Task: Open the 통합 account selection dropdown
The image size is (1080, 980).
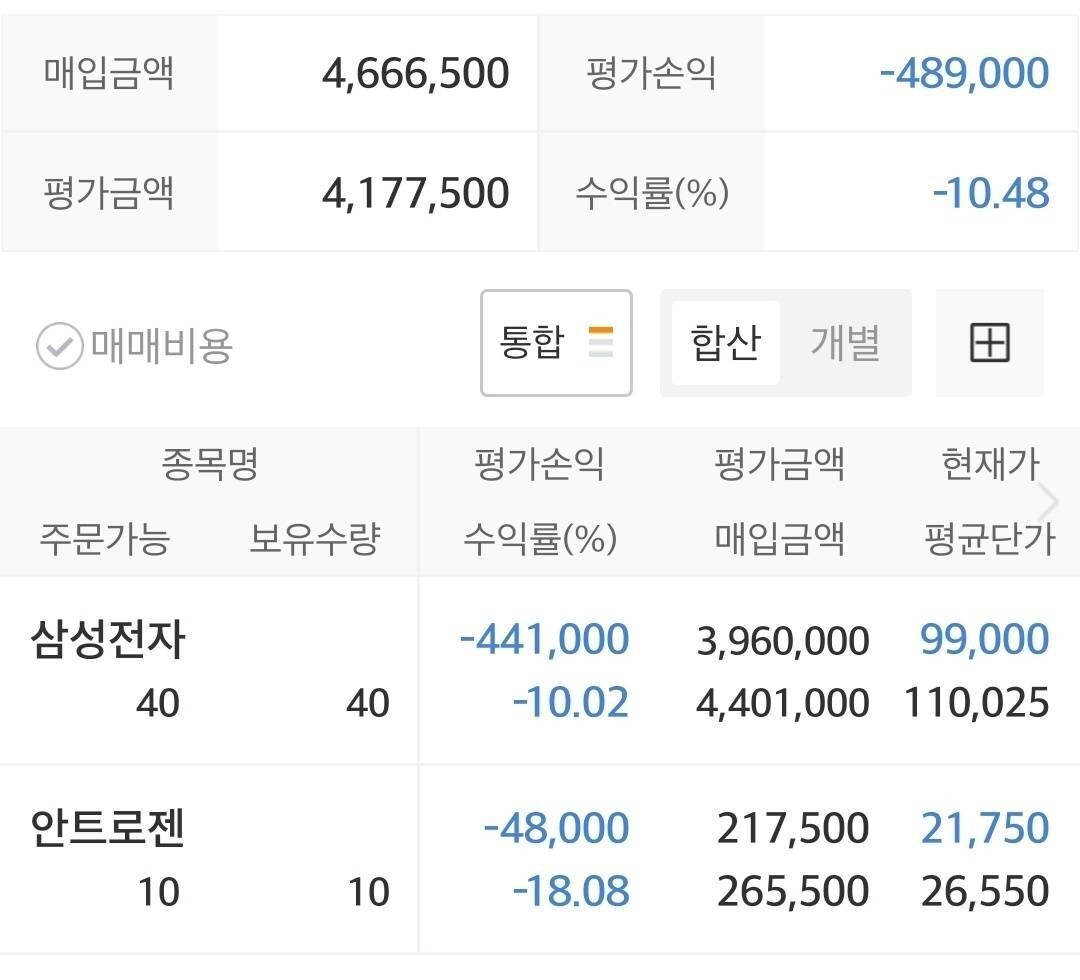Action: click(556, 342)
